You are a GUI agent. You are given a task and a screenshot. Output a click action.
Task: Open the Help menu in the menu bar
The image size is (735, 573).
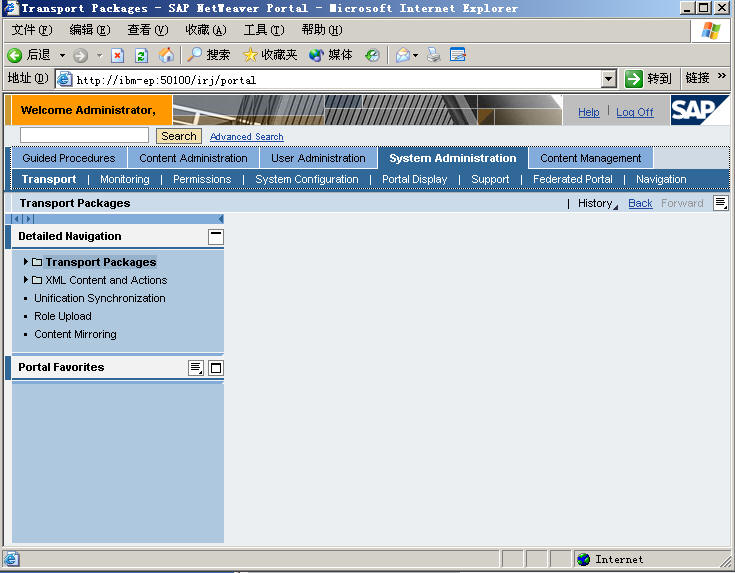[322, 30]
